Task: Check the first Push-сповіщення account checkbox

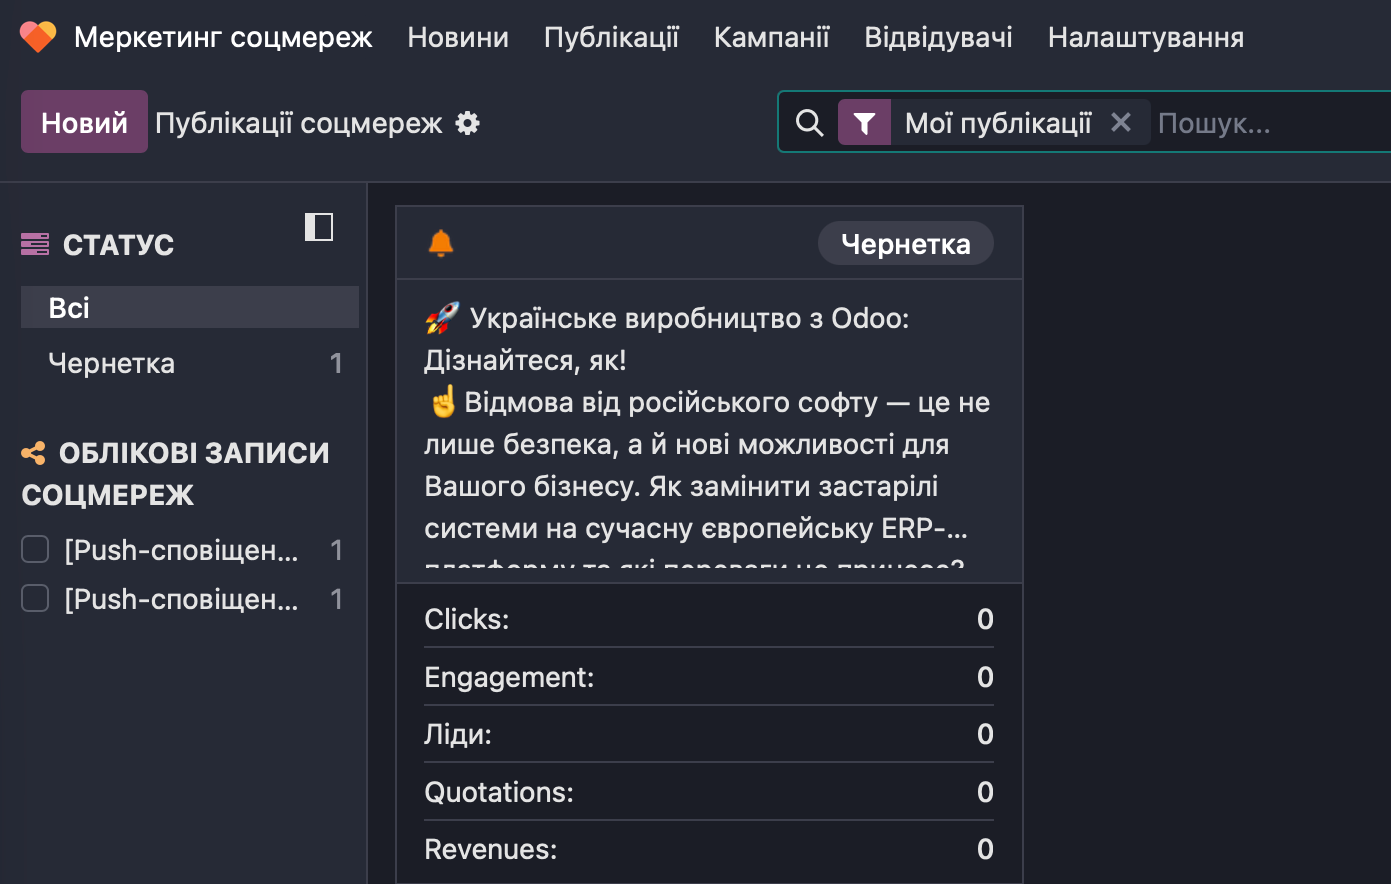Action: (x=35, y=549)
